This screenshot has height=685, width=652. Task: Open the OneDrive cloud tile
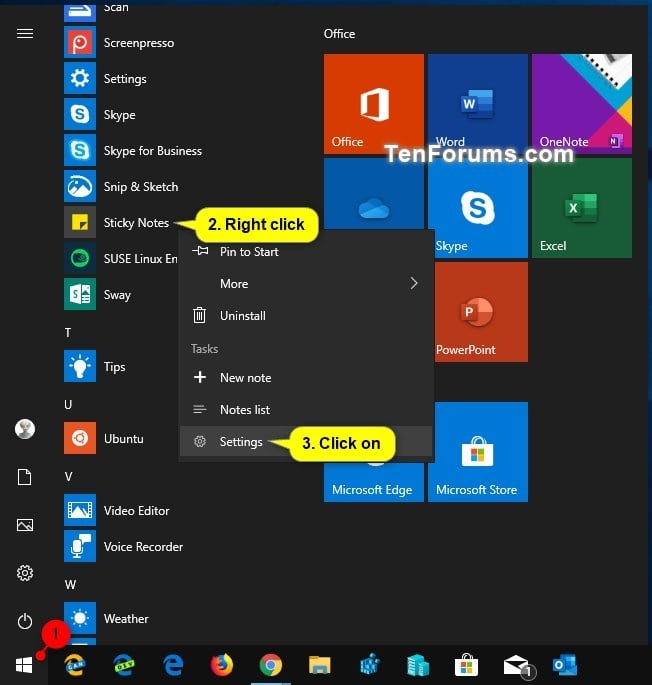(x=374, y=194)
